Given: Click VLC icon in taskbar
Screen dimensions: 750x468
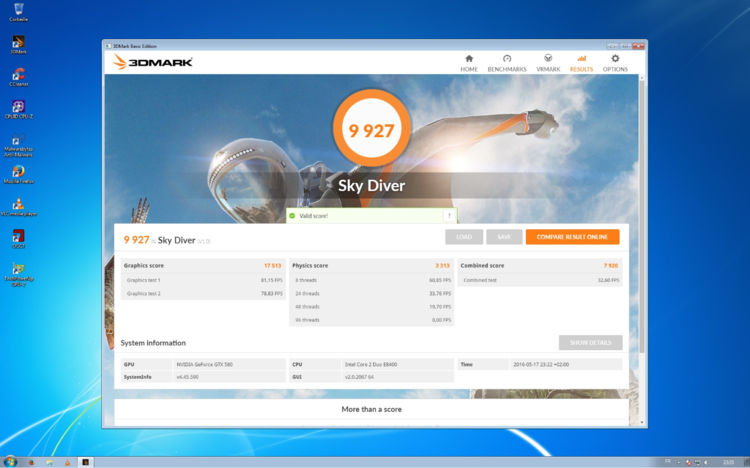Looking at the screenshot, I should point(67,462).
